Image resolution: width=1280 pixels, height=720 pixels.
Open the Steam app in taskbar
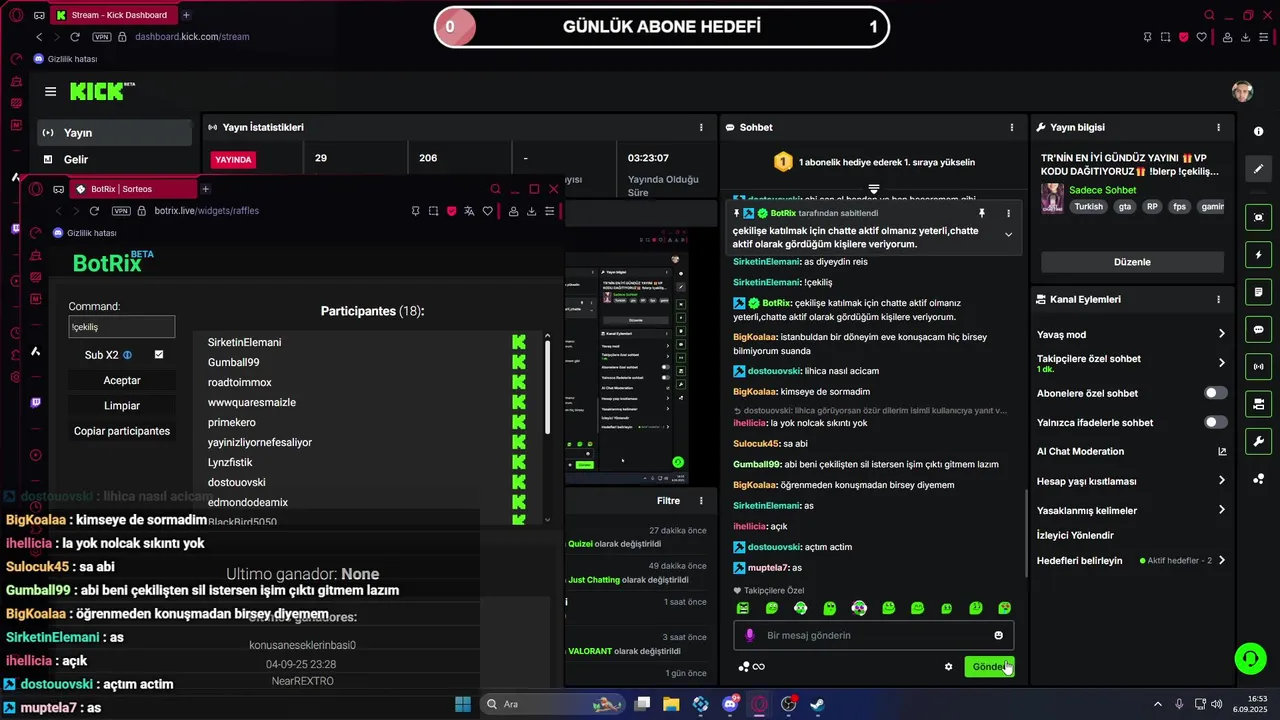click(817, 704)
